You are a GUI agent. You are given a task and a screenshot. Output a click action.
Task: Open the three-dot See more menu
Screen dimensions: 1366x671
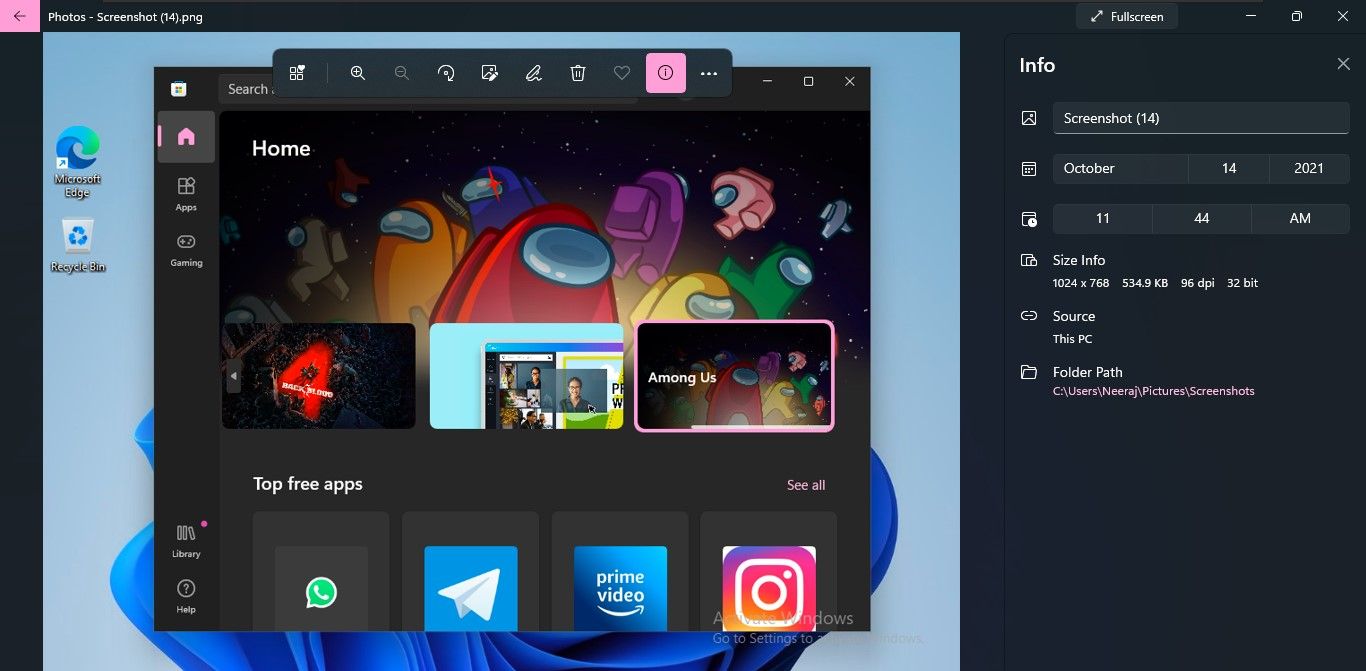pyautogui.click(x=709, y=73)
